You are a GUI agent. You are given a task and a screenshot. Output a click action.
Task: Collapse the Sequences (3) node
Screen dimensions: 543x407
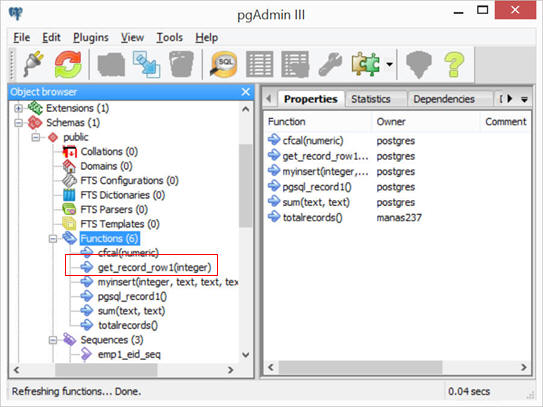[53, 340]
